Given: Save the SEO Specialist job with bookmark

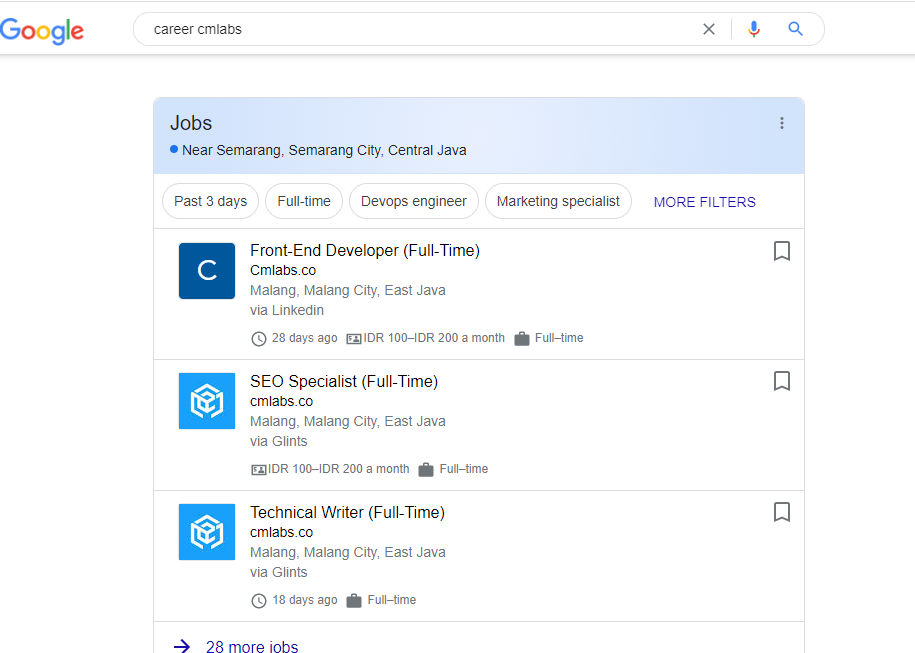Looking at the screenshot, I should [781, 381].
